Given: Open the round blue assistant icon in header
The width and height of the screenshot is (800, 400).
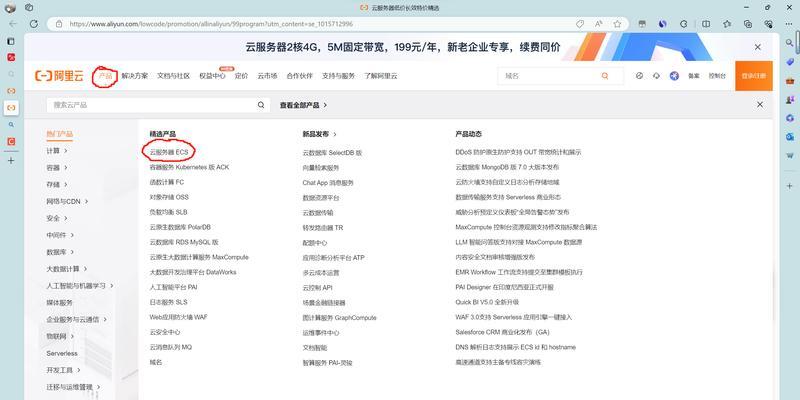Looking at the screenshot, I should pos(674,76).
